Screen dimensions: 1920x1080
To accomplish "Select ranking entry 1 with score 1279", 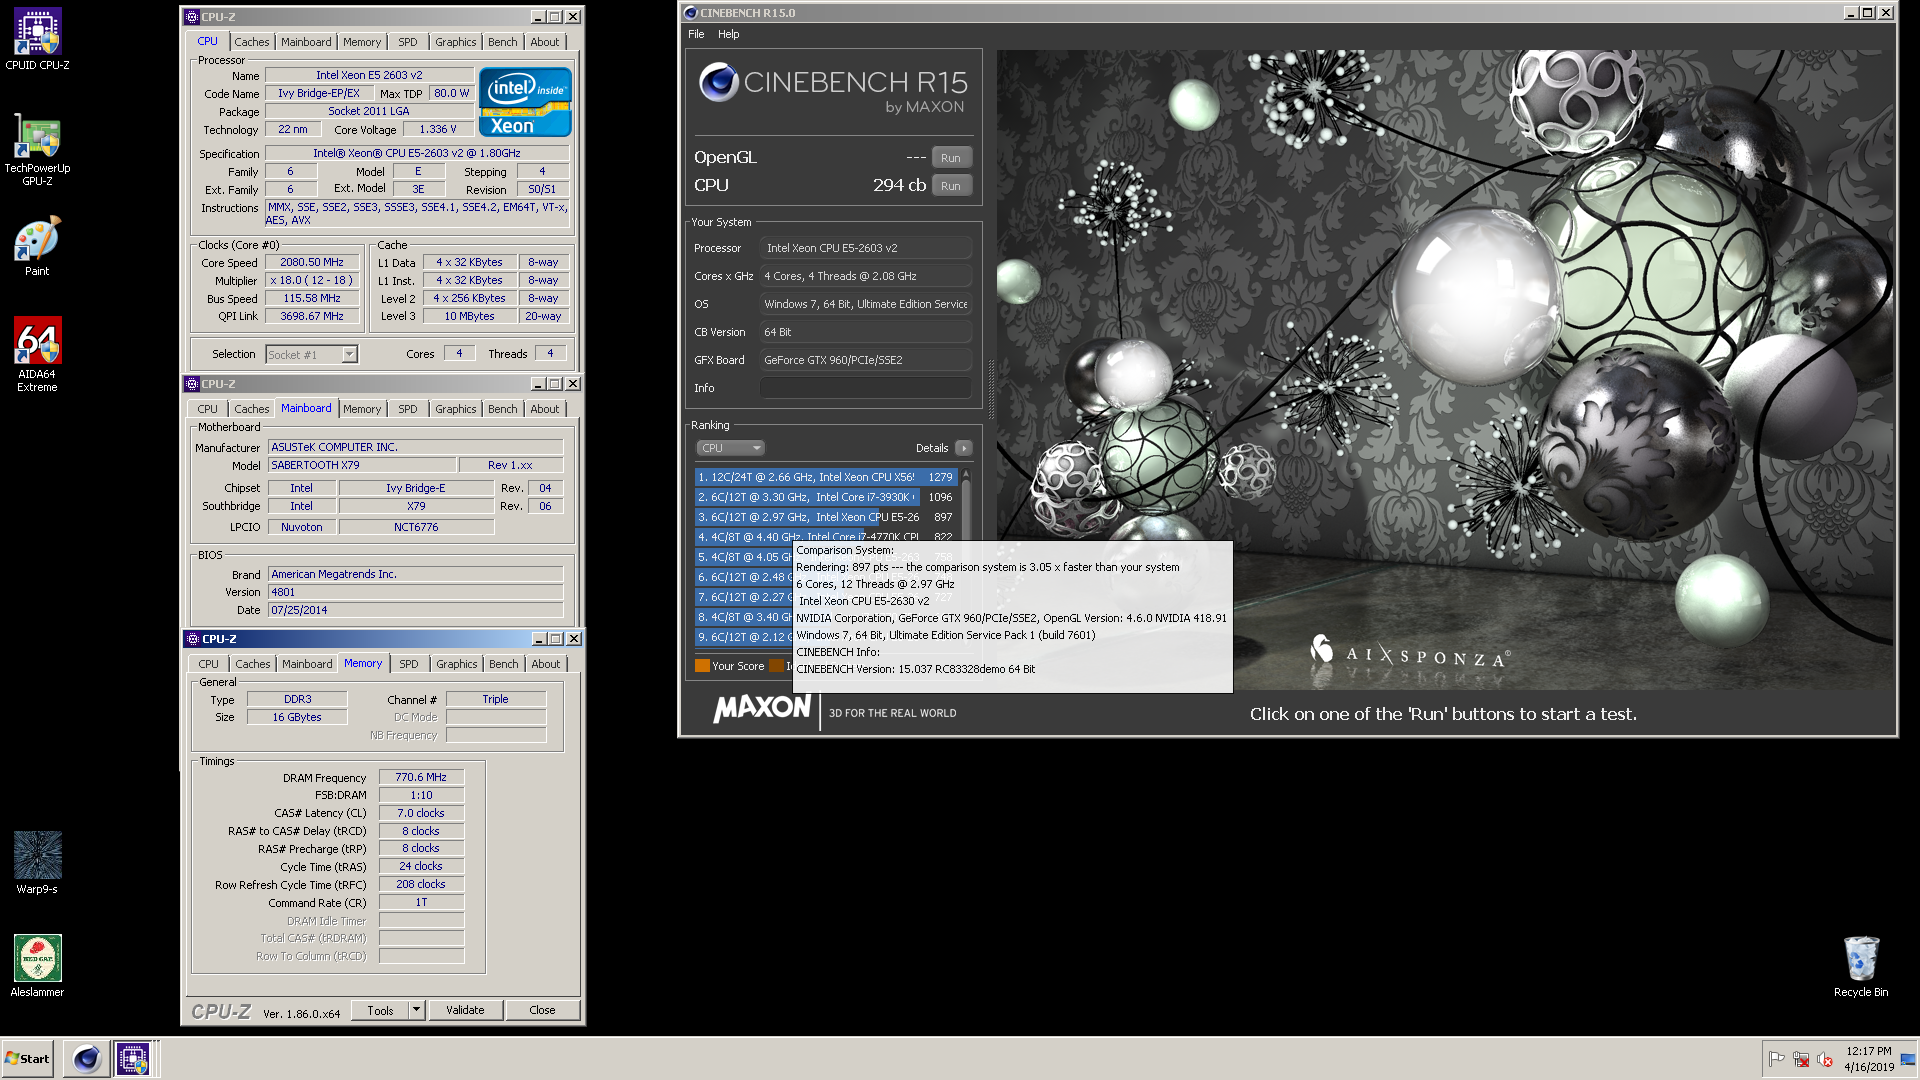I will coord(826,477).
